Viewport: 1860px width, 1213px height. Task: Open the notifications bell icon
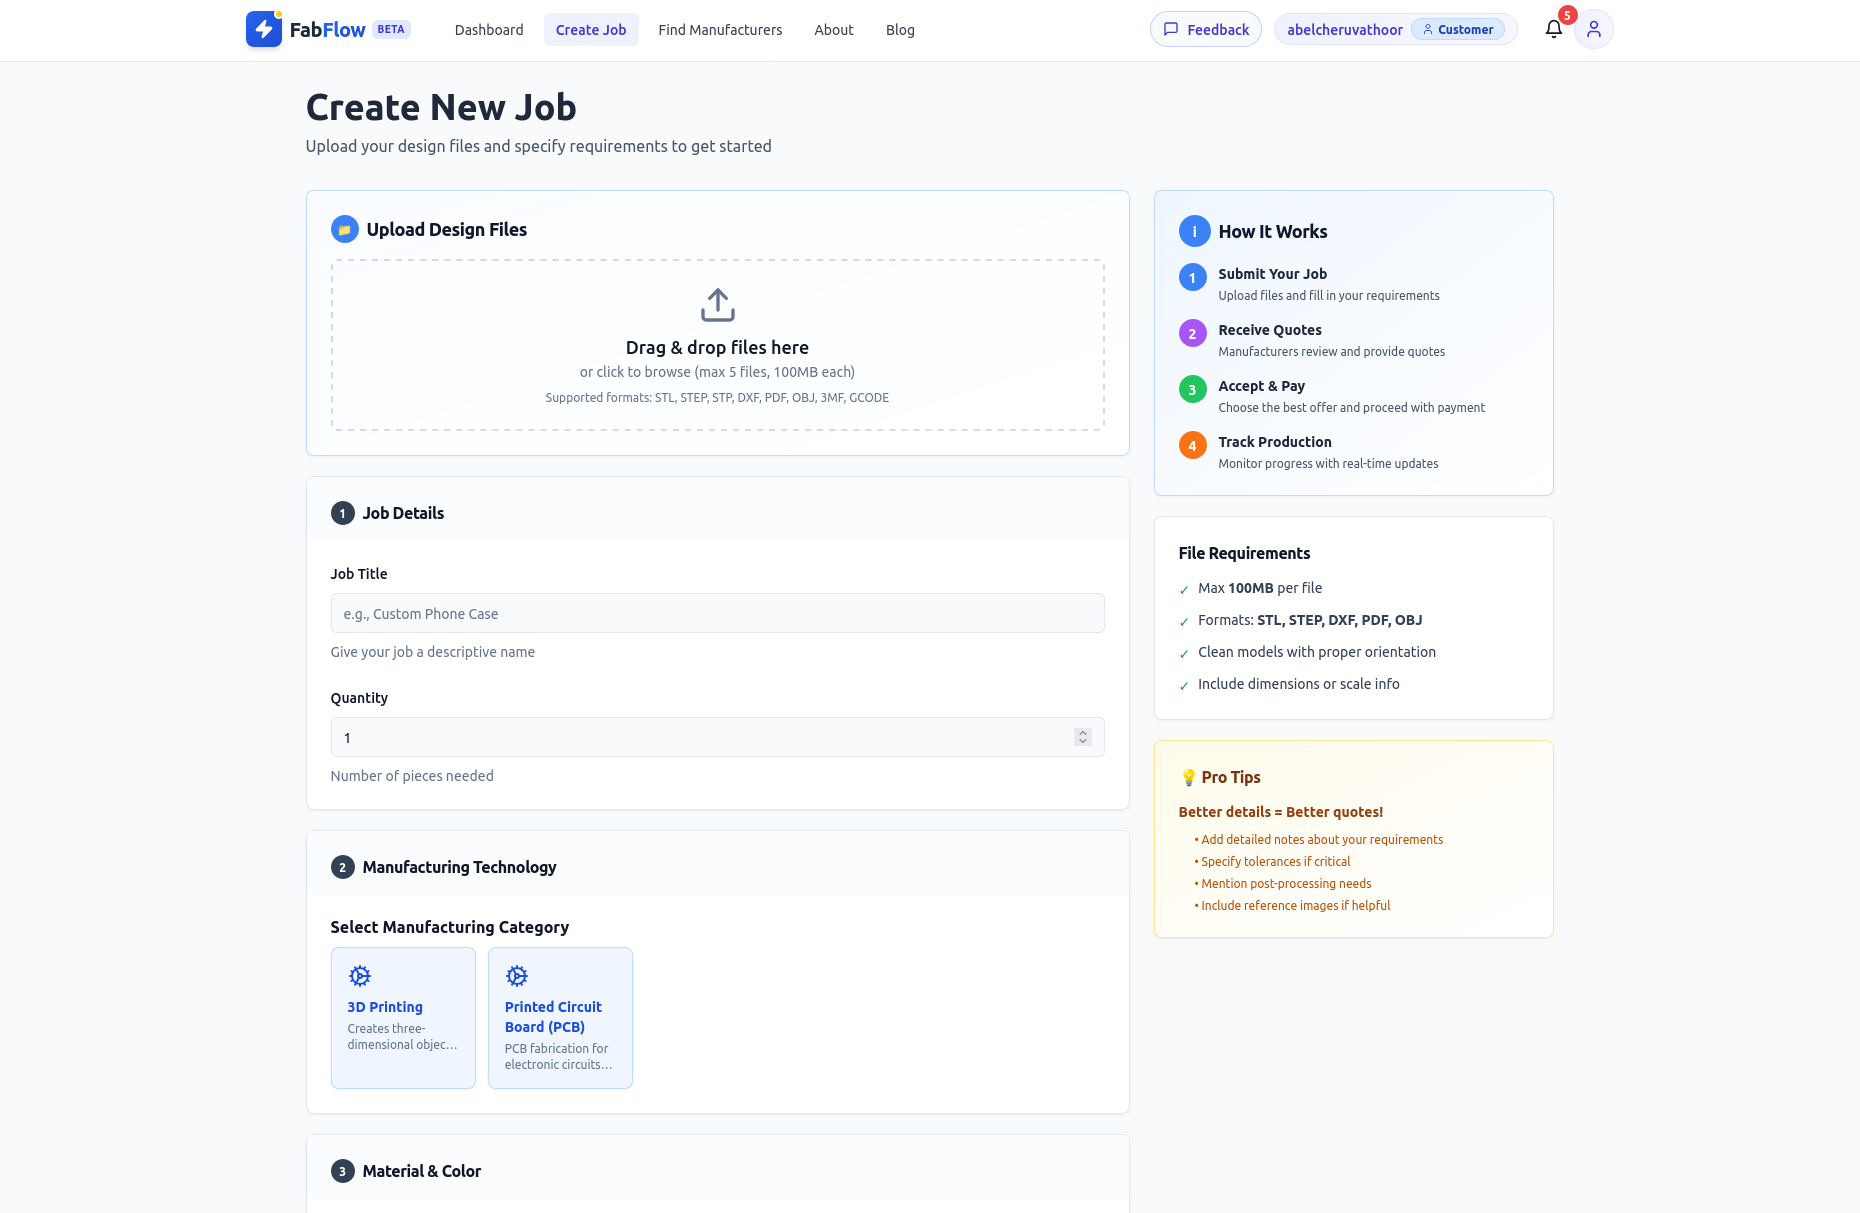1553,29
